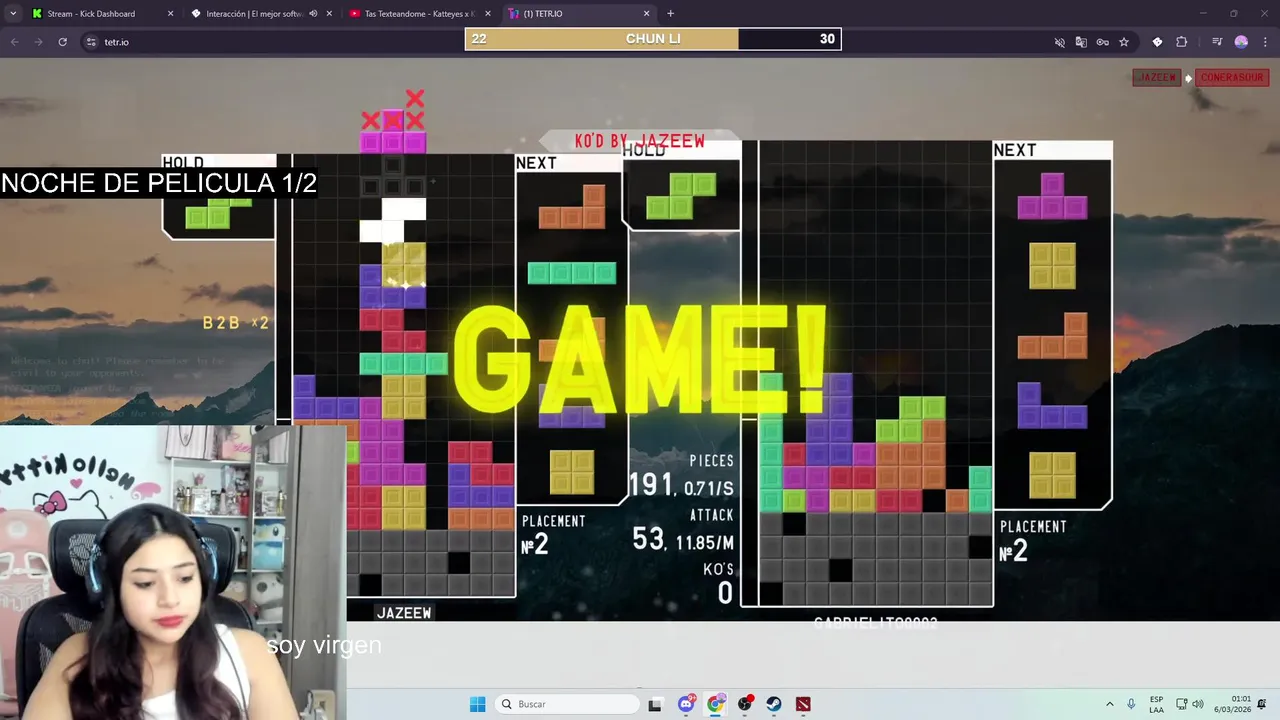Image resolution: width=1280 pixels, height=720 pixels.
Task: Open Chrome tab search dropdown
Action: 12,14
